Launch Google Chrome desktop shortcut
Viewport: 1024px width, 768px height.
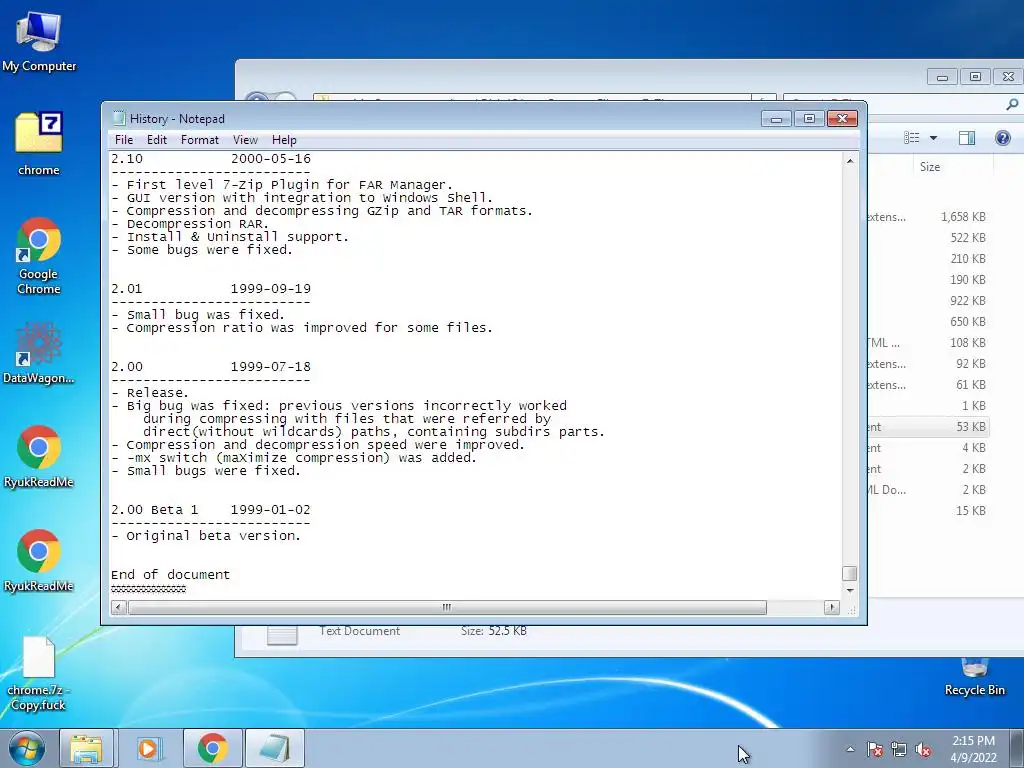(x=39, y=256)
